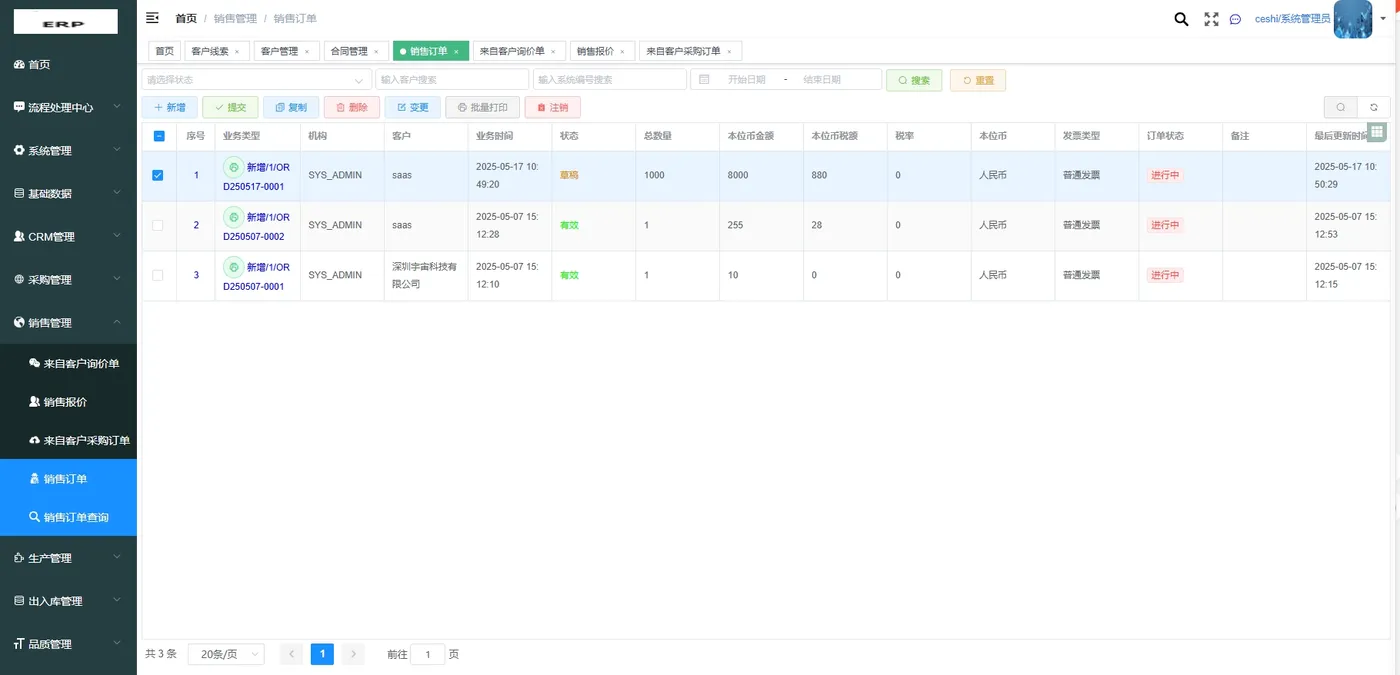Uncheck the checkbox for row 1
Viewport: 1400px width, 675px height.
tap(158, 175)
